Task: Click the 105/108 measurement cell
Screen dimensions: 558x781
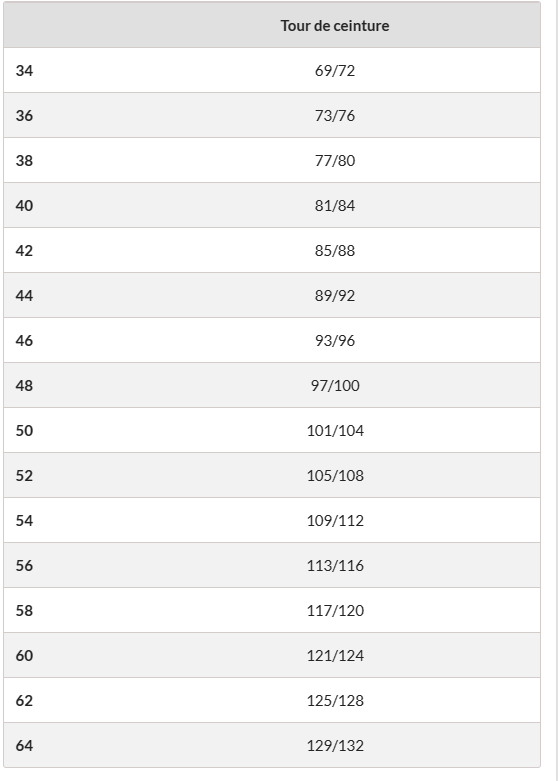Action: tap(335, 476)
